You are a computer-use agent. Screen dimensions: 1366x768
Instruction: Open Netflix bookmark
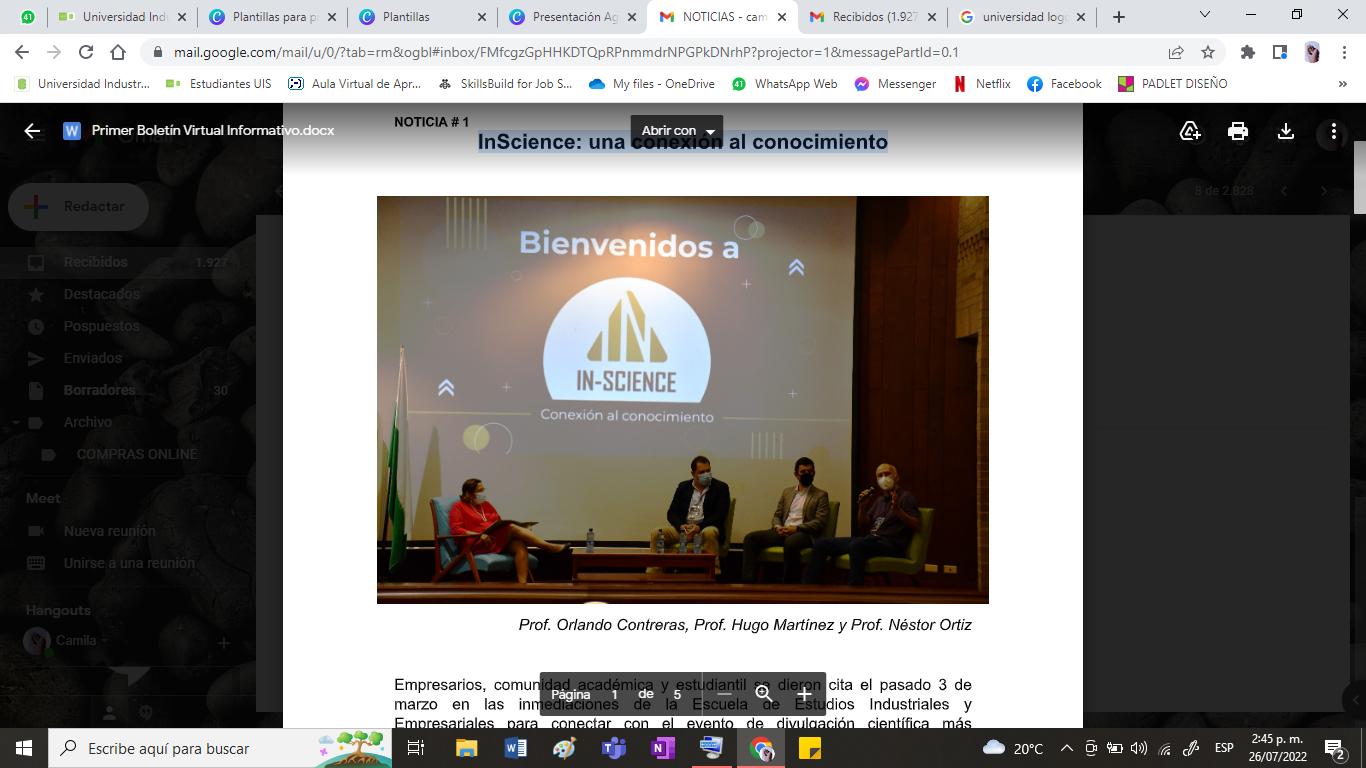coord(982,84)
